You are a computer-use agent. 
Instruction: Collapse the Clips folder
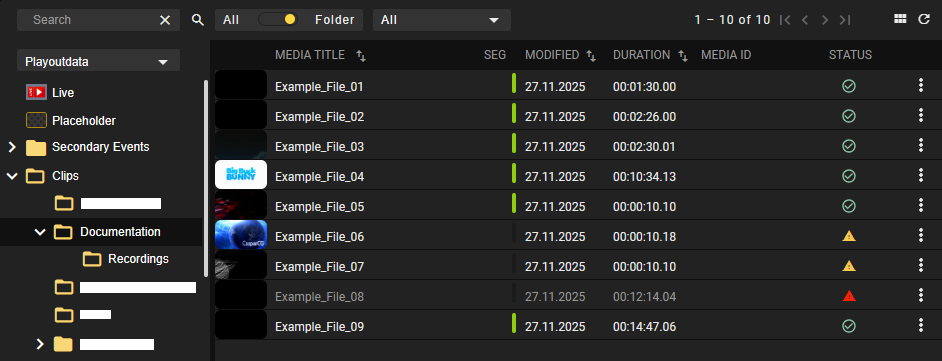[x=12, y=176]
